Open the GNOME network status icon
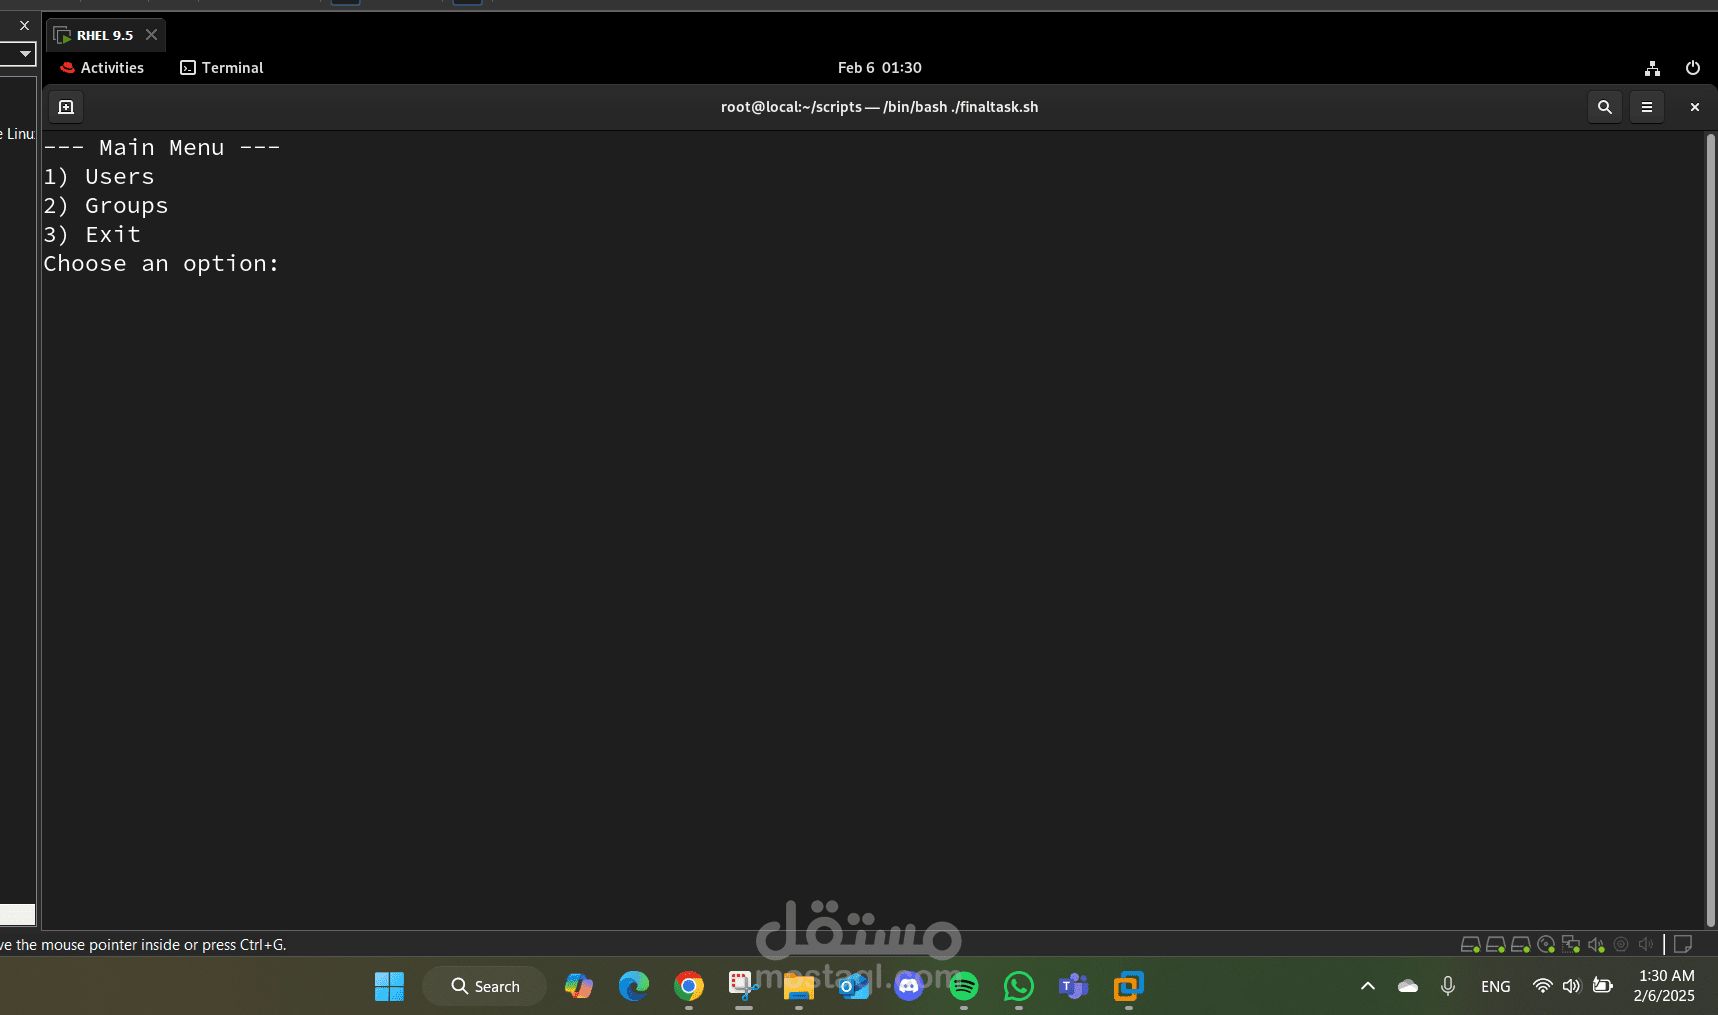 [1652, 68]
